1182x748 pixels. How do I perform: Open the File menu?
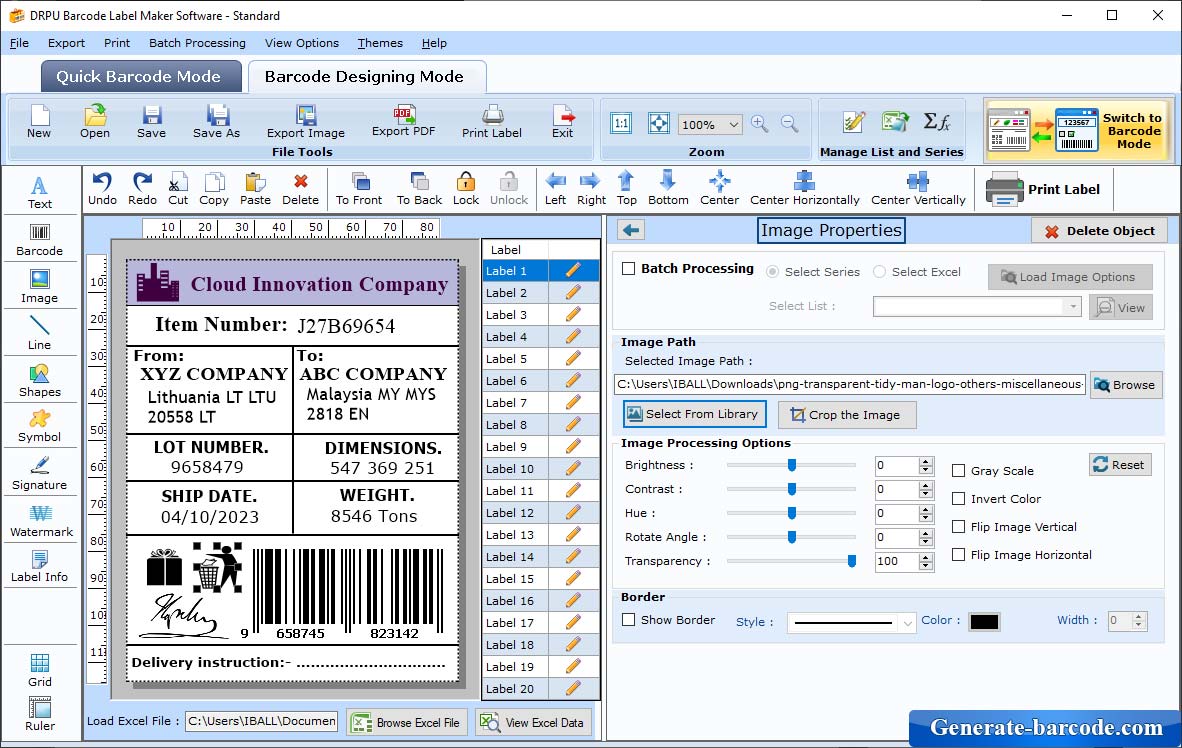click(x=19, y=43)
